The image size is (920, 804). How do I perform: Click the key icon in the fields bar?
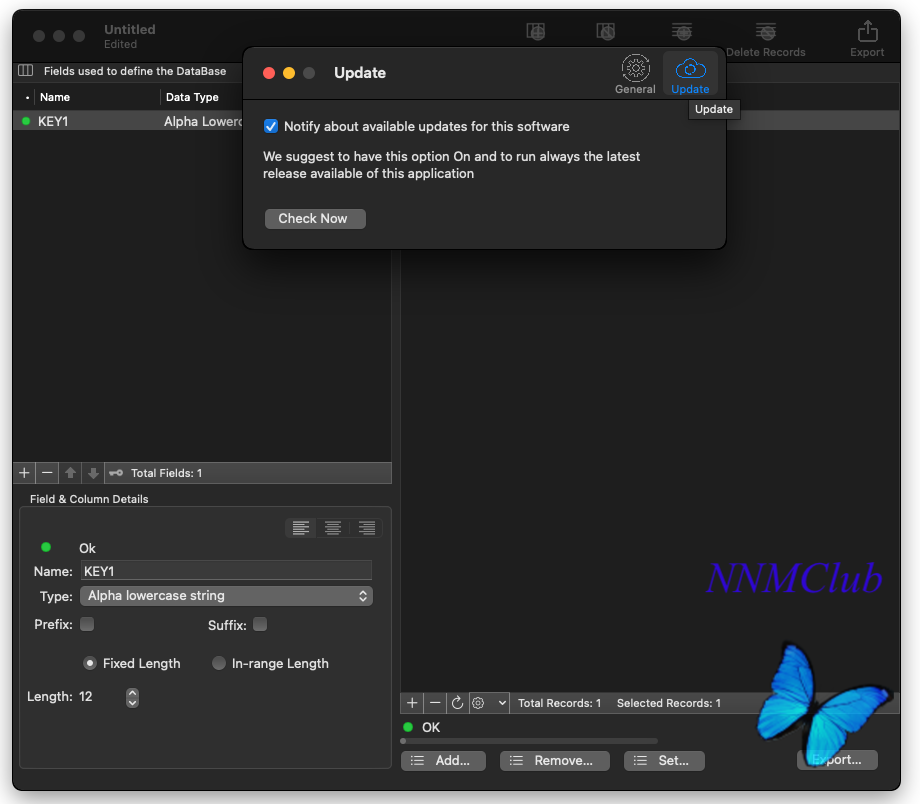pyautogui.click(x=116, y=473)
